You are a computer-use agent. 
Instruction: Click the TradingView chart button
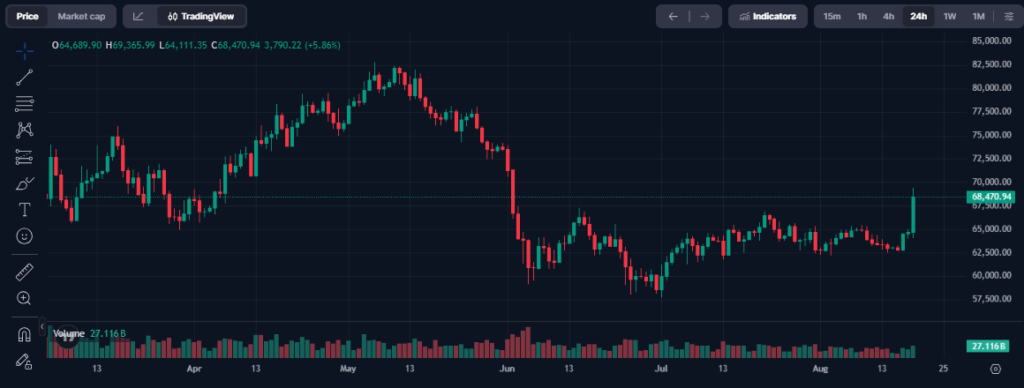(201, 16)
